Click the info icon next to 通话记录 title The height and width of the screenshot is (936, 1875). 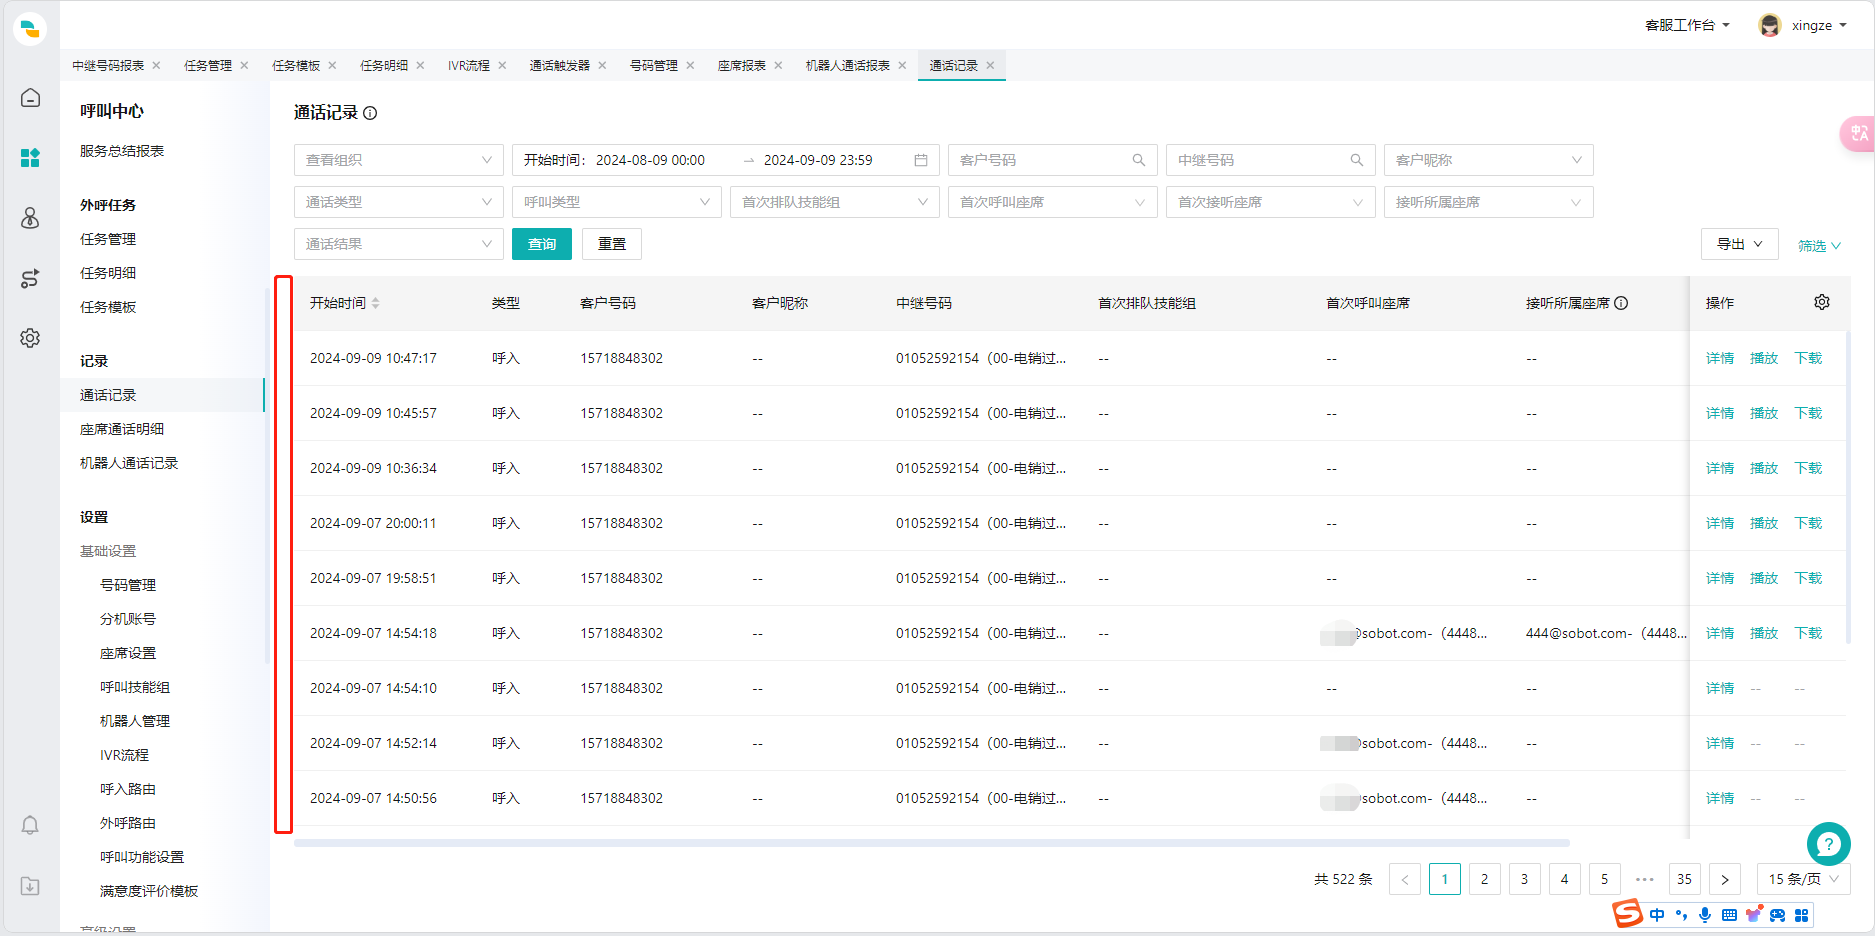tap(370, 113)
